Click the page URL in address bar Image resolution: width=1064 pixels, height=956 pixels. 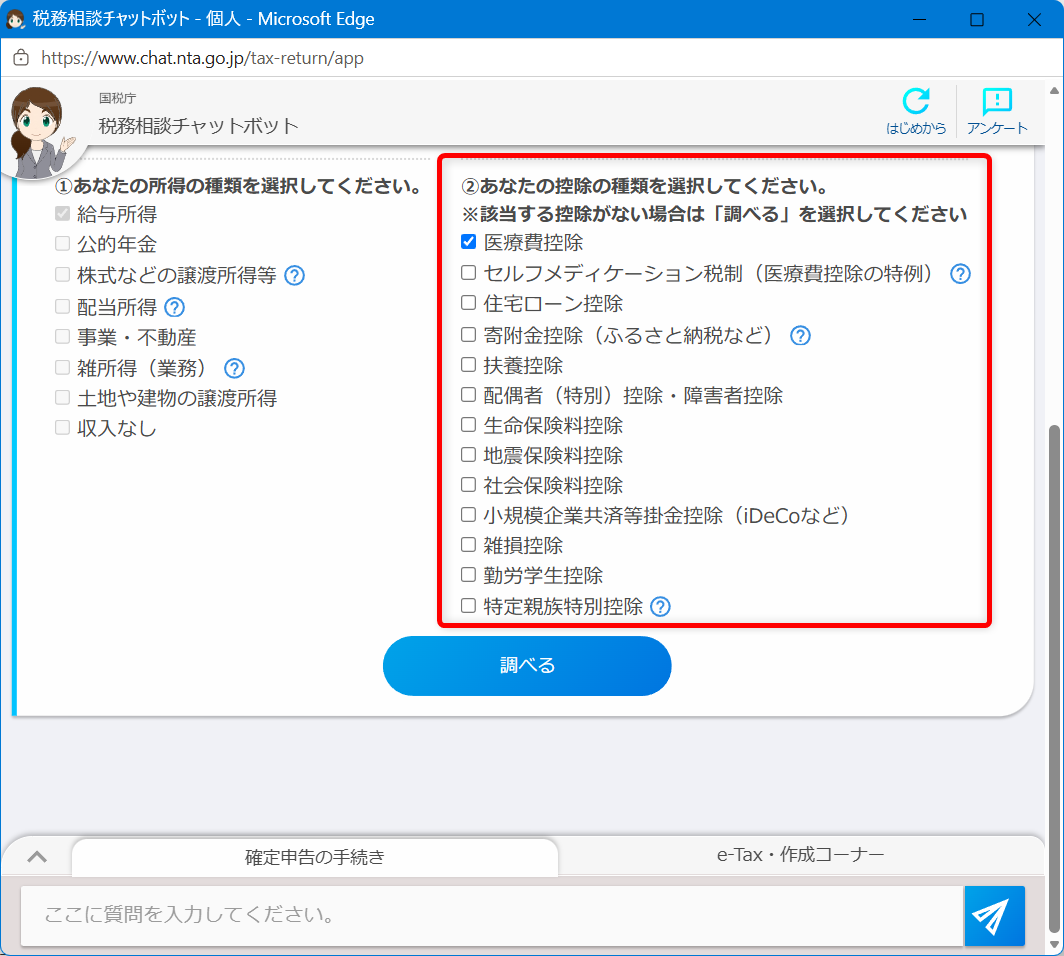click(x=202, y=58)
